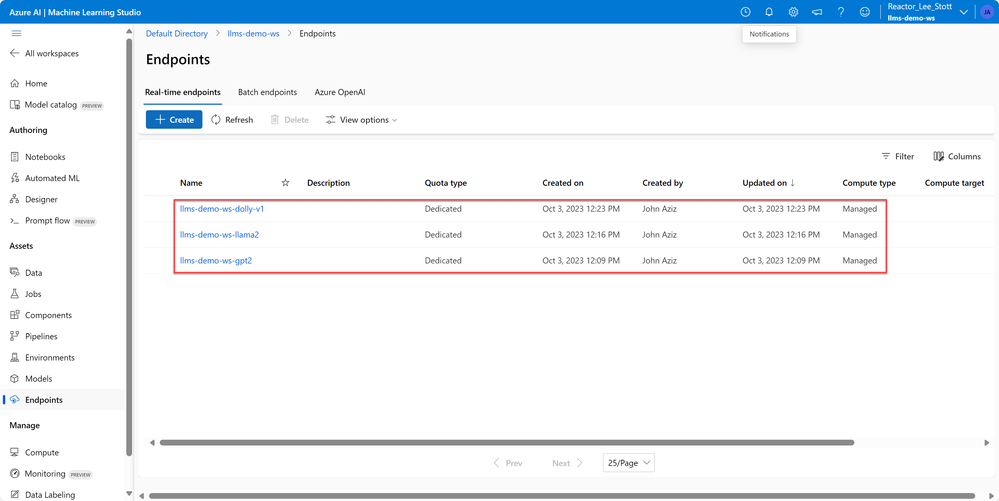Viewport: 999px width, 501px height.
Task: Toggle the favorites star column header
Action: pos(285,183)
